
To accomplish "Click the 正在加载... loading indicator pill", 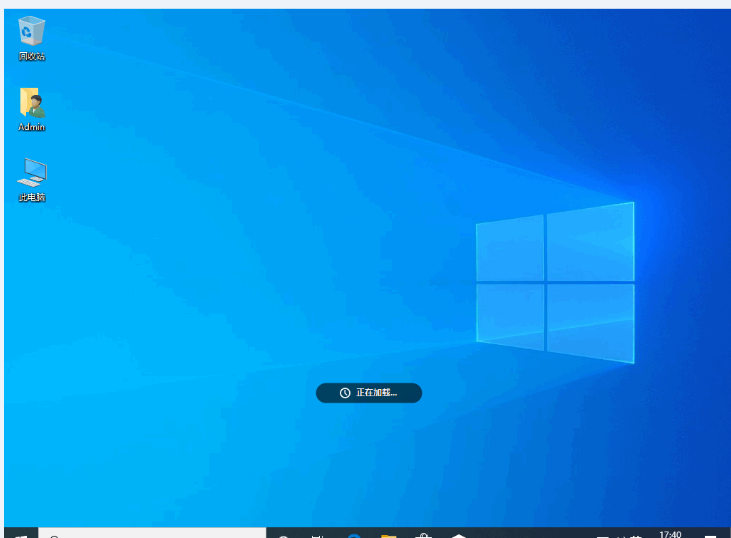I will click(369, 393).
